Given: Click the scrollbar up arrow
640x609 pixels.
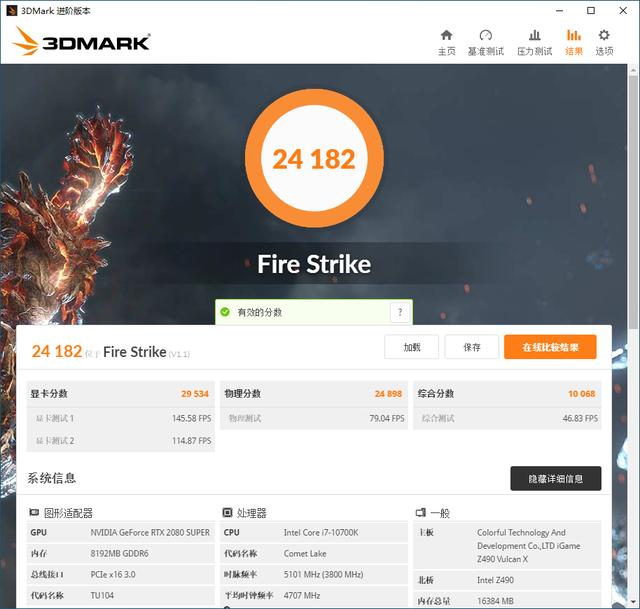Looking at the screenshot, I should pos(633,70).
